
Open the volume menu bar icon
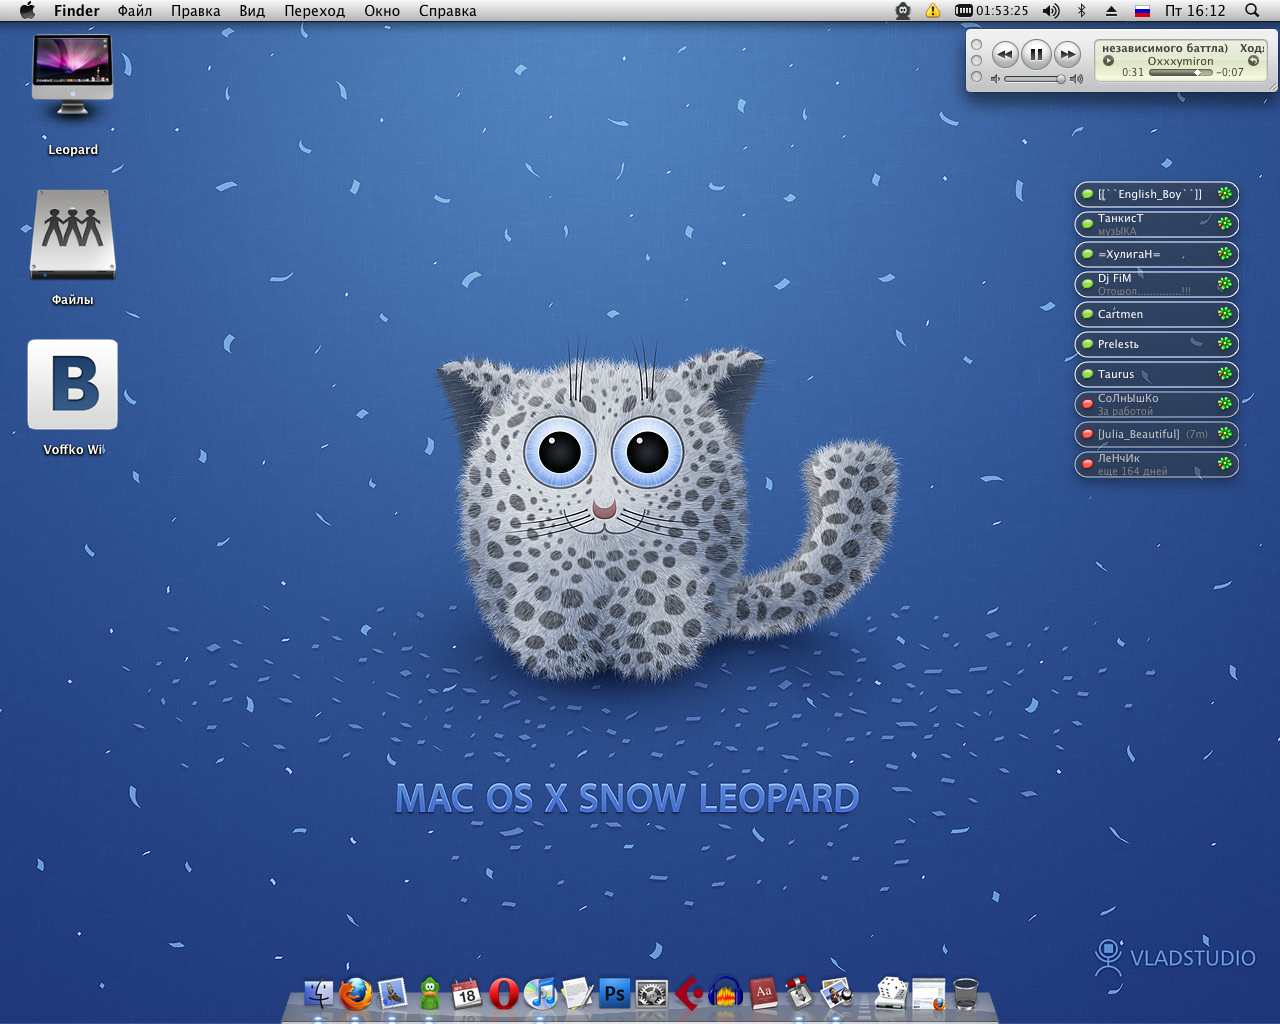tap(1050, 11)
